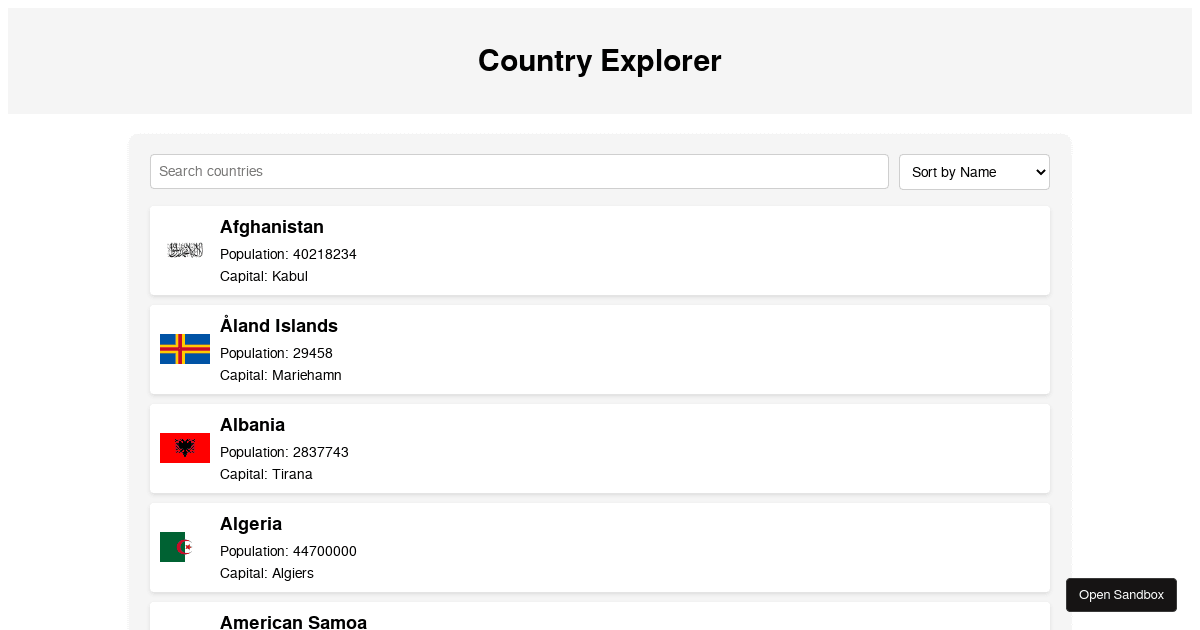This screenshot has height=630, width=1200.
Task: Click the Algeria population text
Action: pyautogui.click(x=288, y=551)
